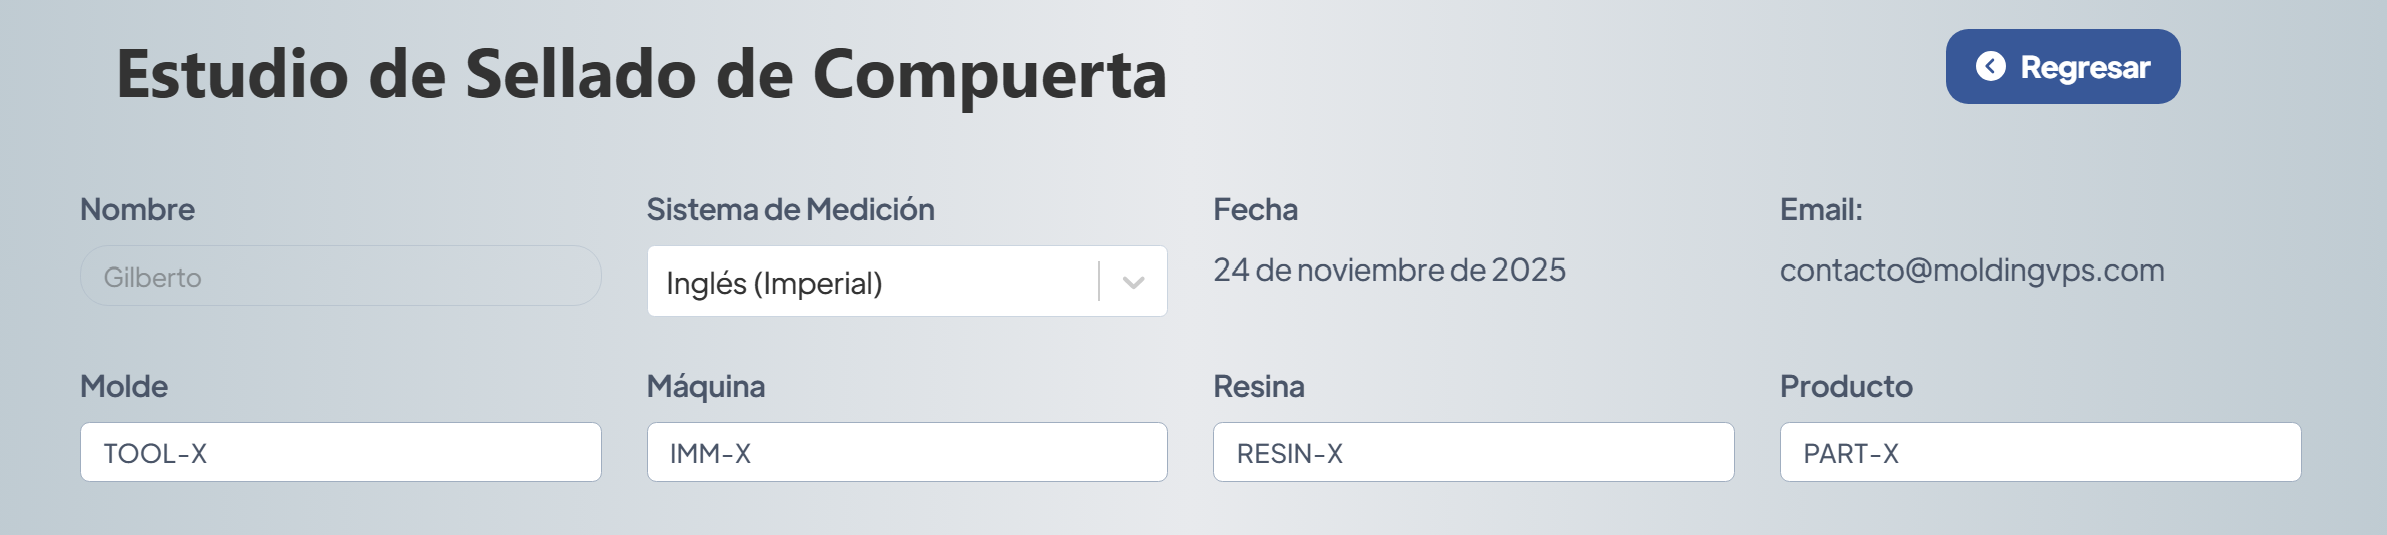Open the Sistema de Medición dropdown
This screenshot has height=535, width=2387.
[870, 282]
